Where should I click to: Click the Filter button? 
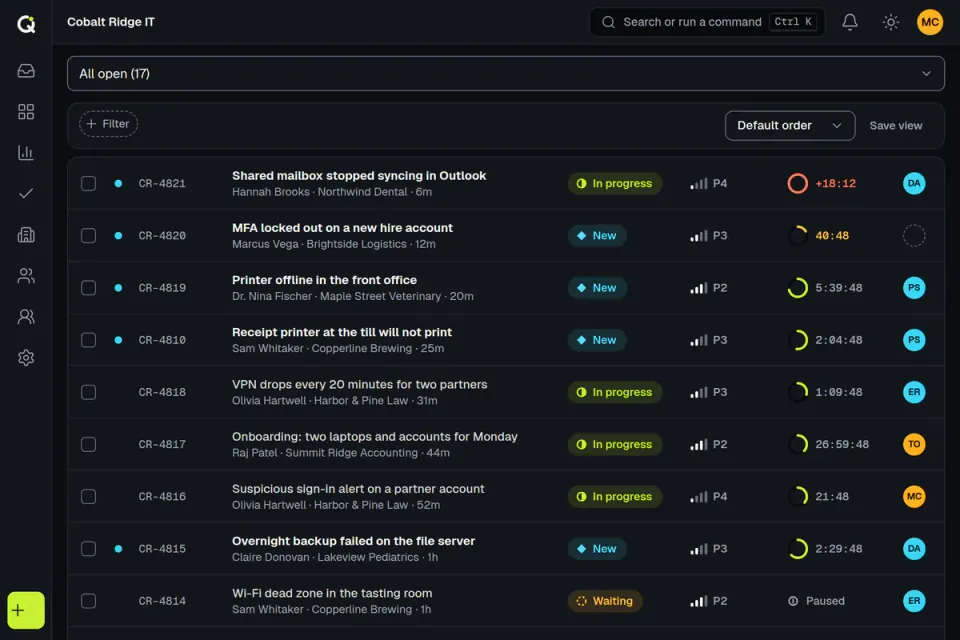pos(108,124)
